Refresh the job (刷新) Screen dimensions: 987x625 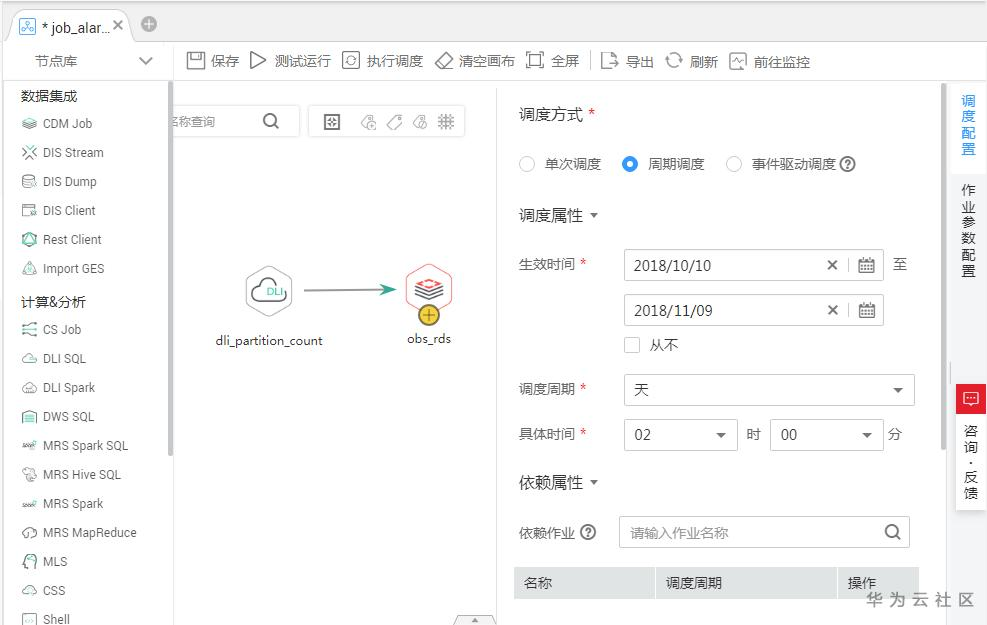point(691,61)
